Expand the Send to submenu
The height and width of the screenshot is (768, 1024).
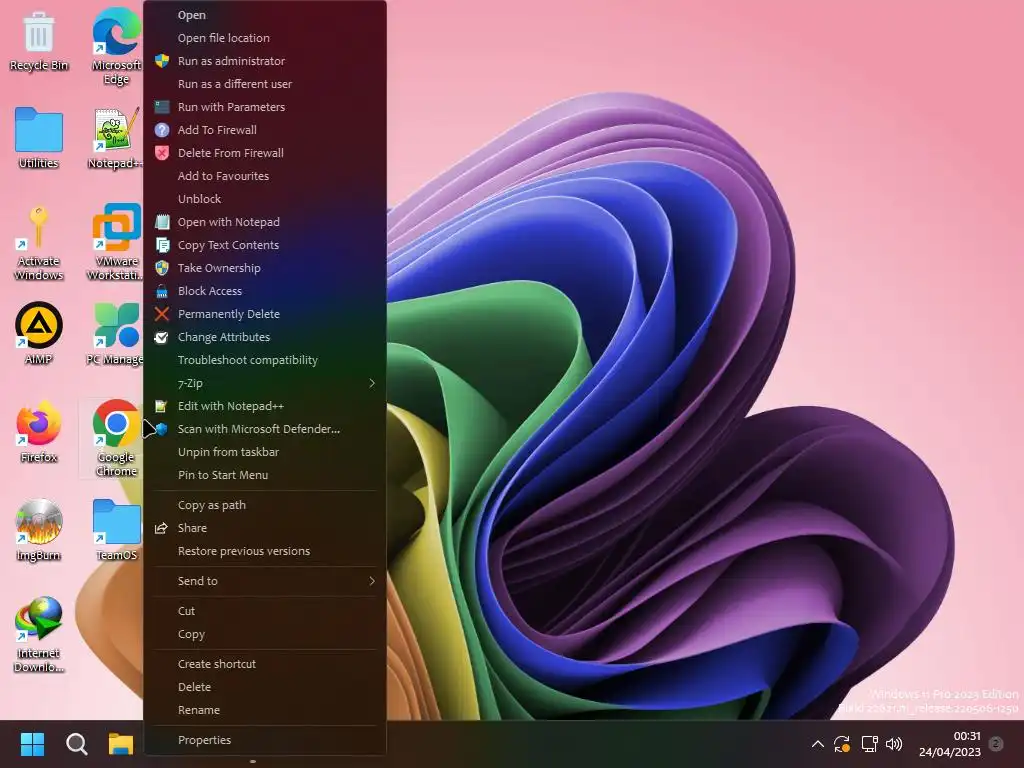264,581
